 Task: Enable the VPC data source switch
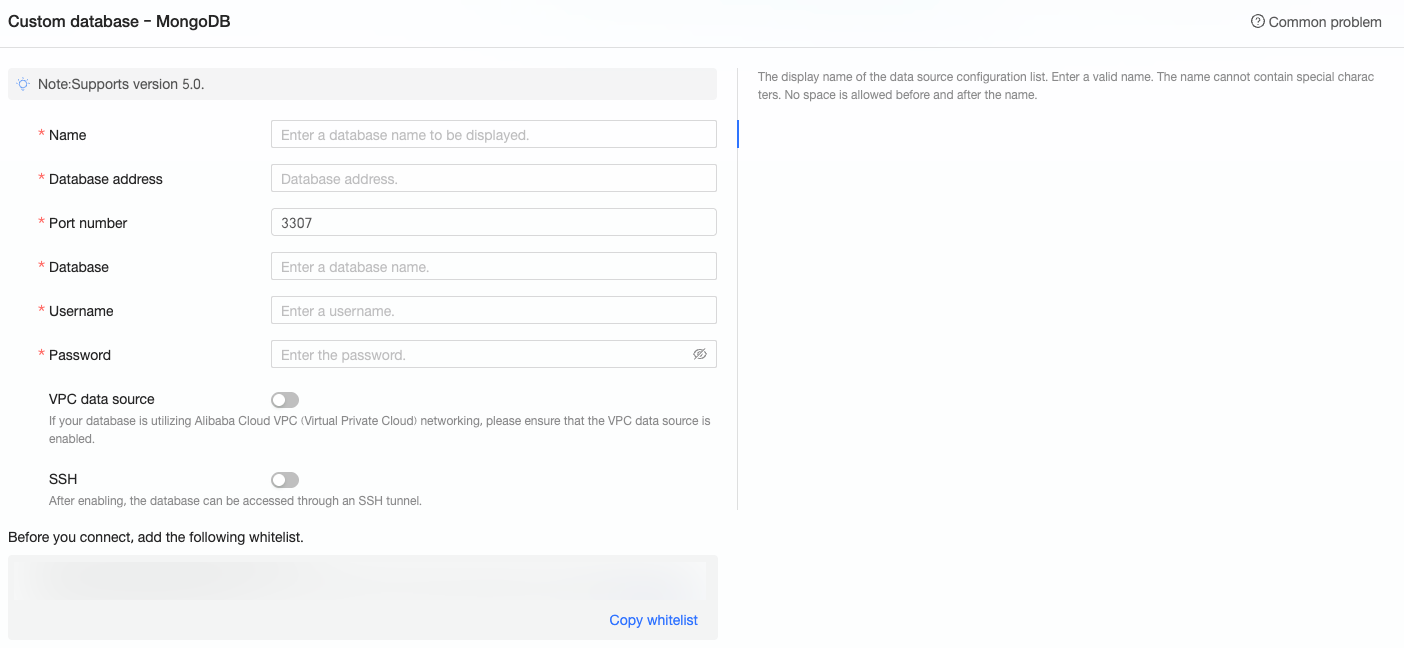point(285,400)
